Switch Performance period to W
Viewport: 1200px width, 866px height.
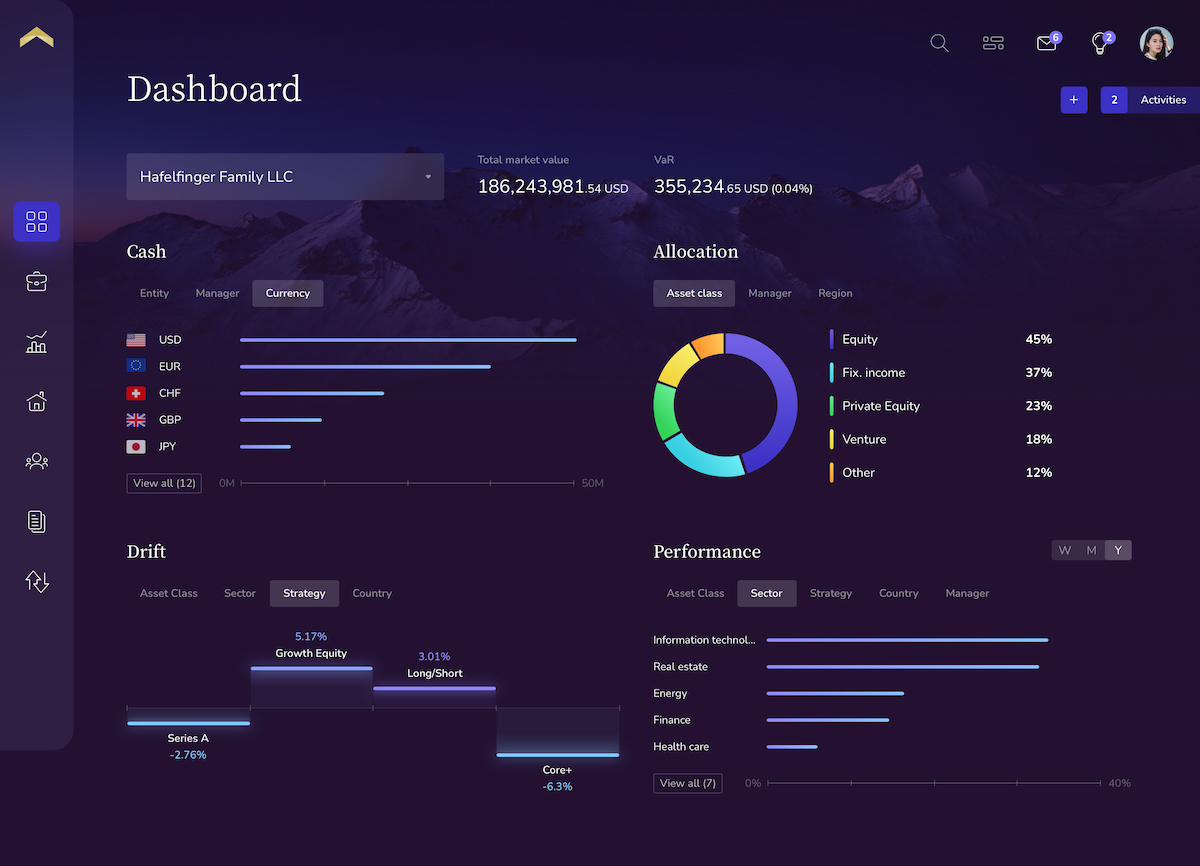[x=1064, y=549]
